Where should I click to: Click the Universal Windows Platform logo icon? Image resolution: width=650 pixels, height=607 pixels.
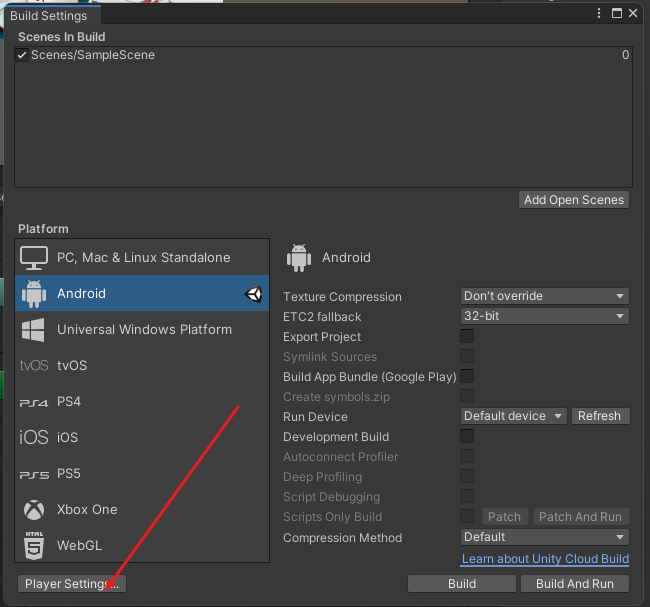click(x=33, y=330)
